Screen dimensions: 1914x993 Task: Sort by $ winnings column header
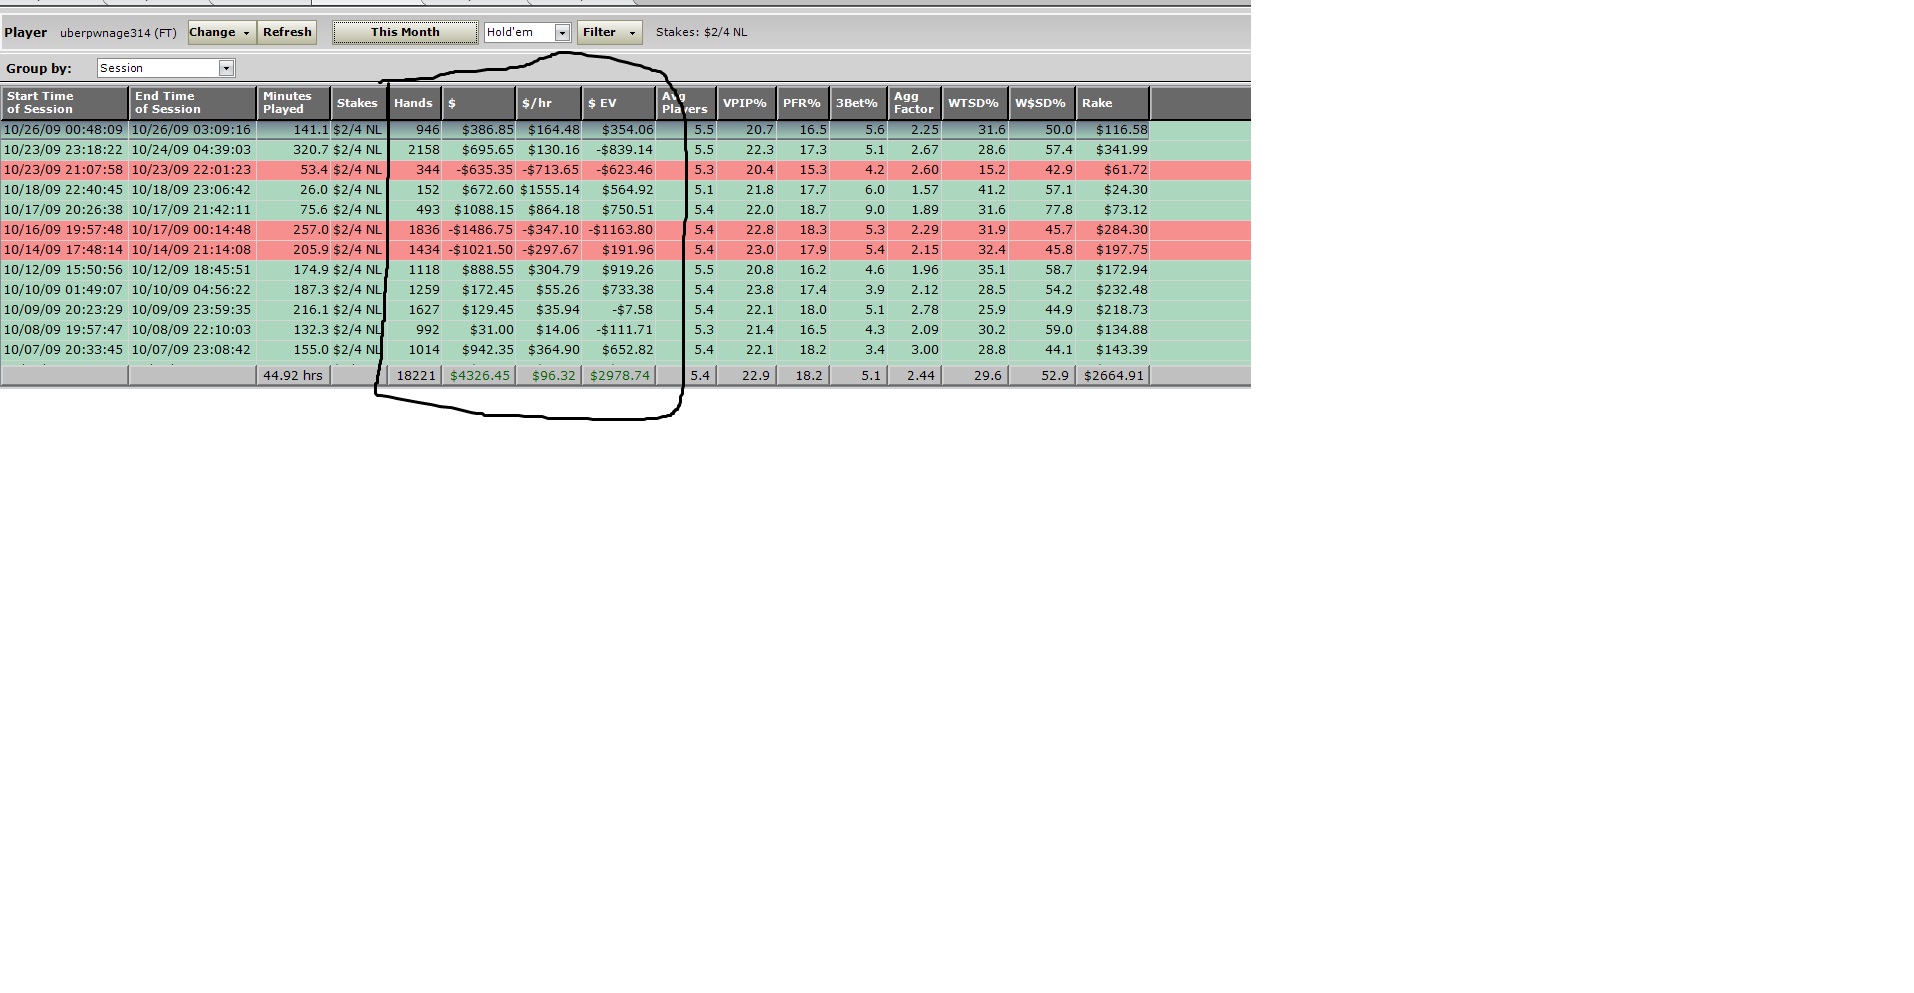478,103
